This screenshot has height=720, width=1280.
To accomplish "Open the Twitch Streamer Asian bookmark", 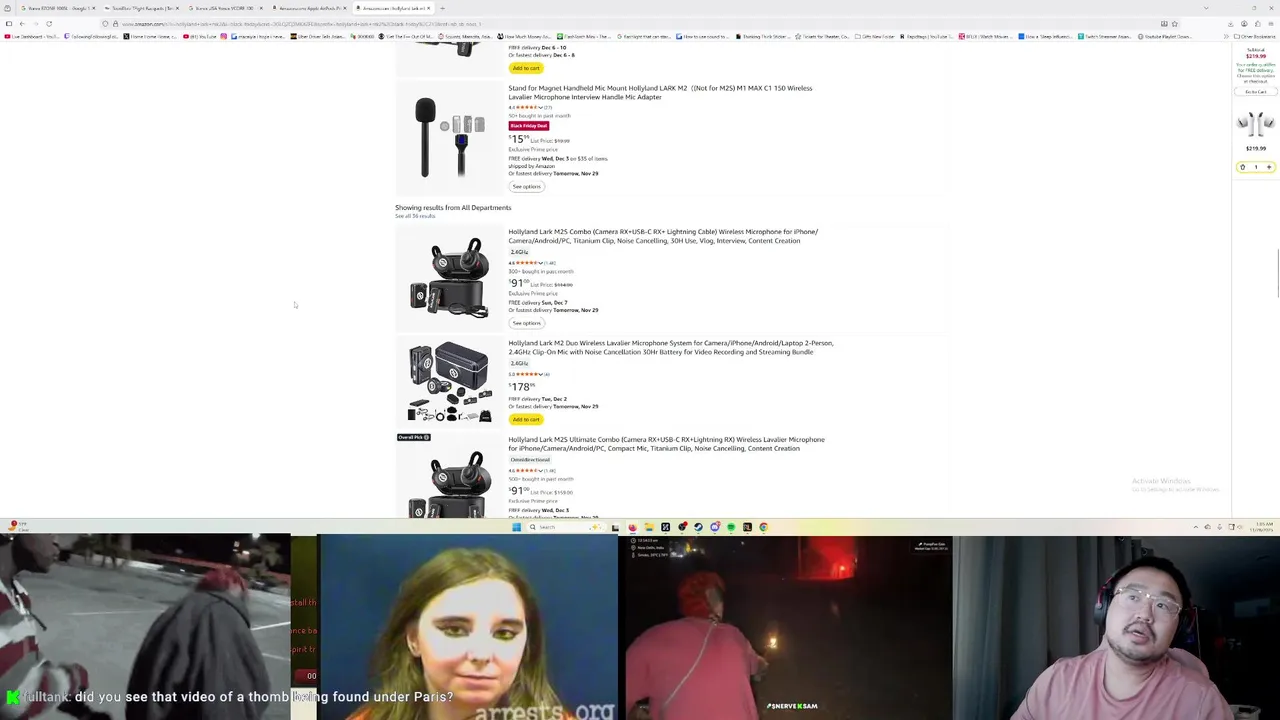I will [x=1105, y=37].
